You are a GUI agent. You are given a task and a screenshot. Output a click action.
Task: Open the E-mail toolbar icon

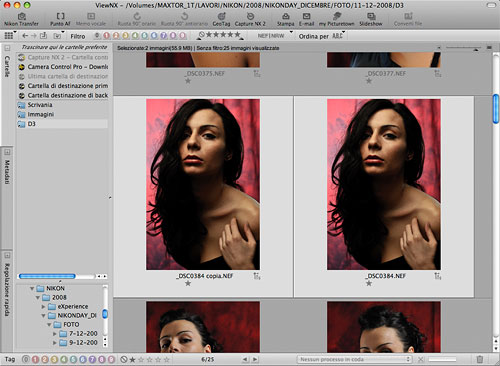306,19
